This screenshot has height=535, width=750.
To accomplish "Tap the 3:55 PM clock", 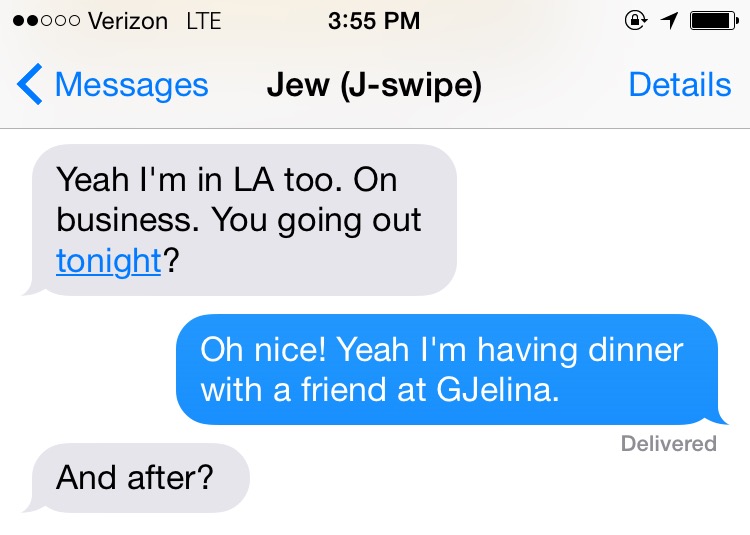I will point(374,22).
